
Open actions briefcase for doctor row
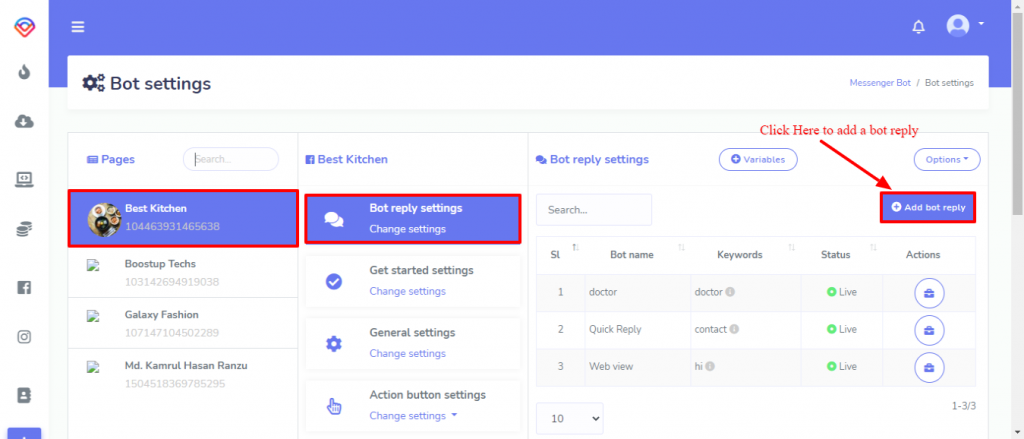[x=929, y=293]
